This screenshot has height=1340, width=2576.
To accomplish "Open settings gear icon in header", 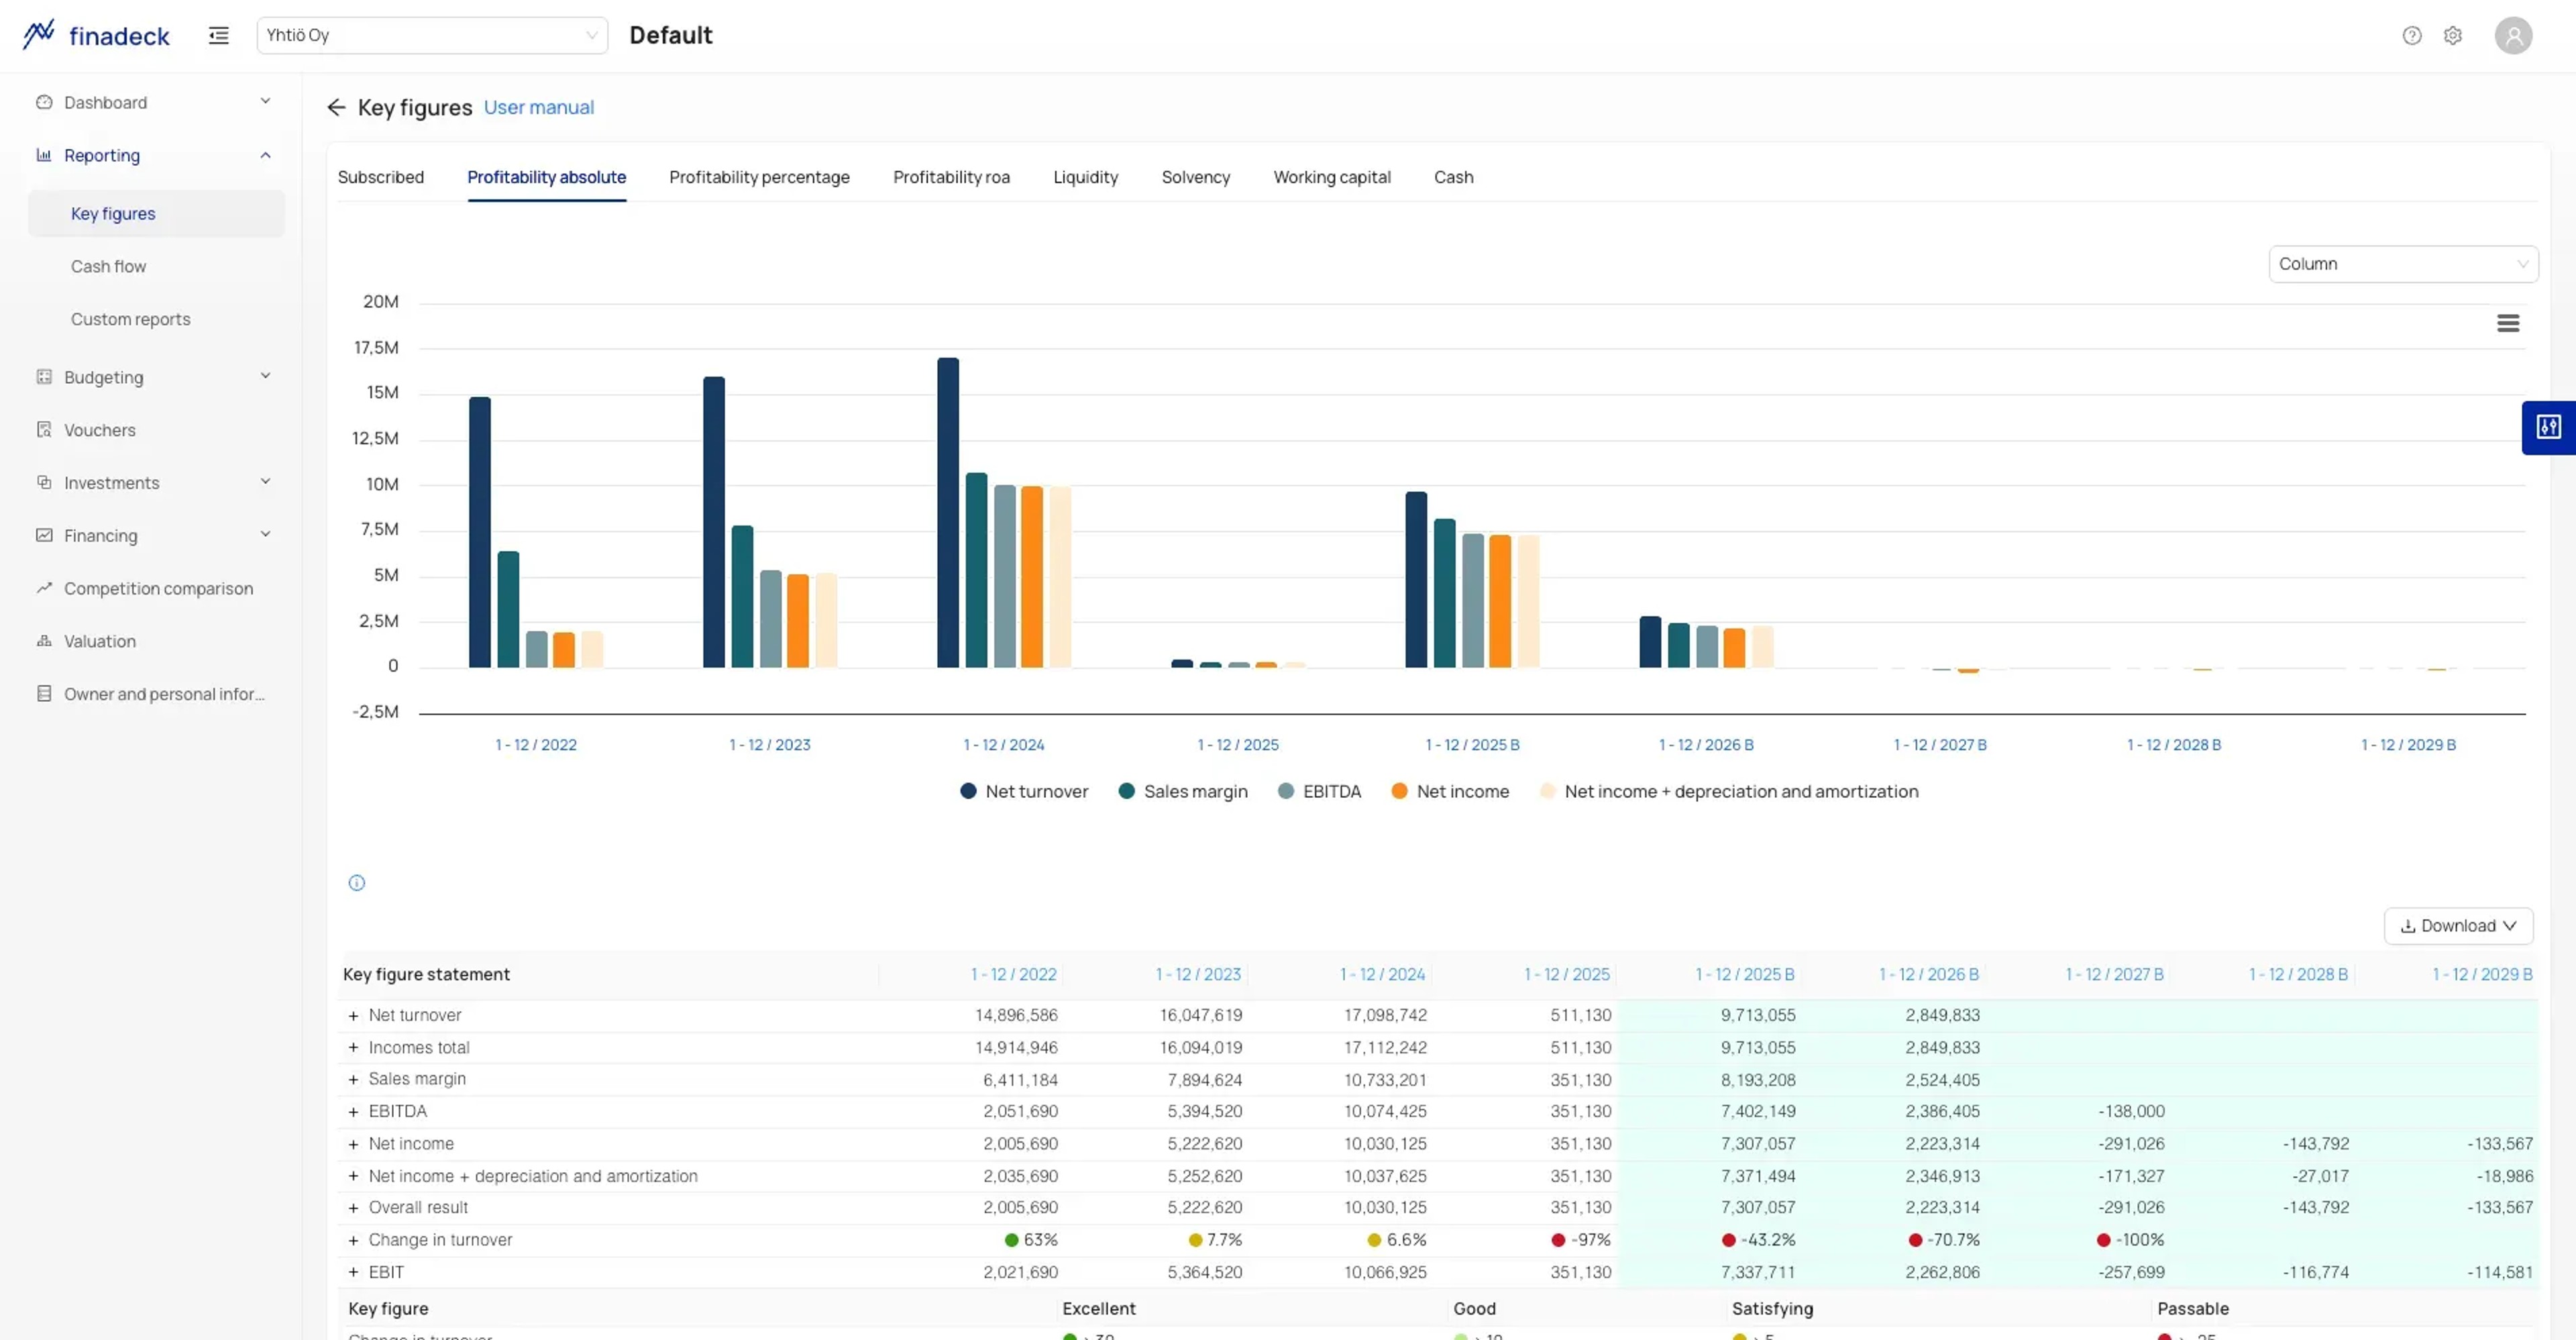I will [x=2453, y=36].
